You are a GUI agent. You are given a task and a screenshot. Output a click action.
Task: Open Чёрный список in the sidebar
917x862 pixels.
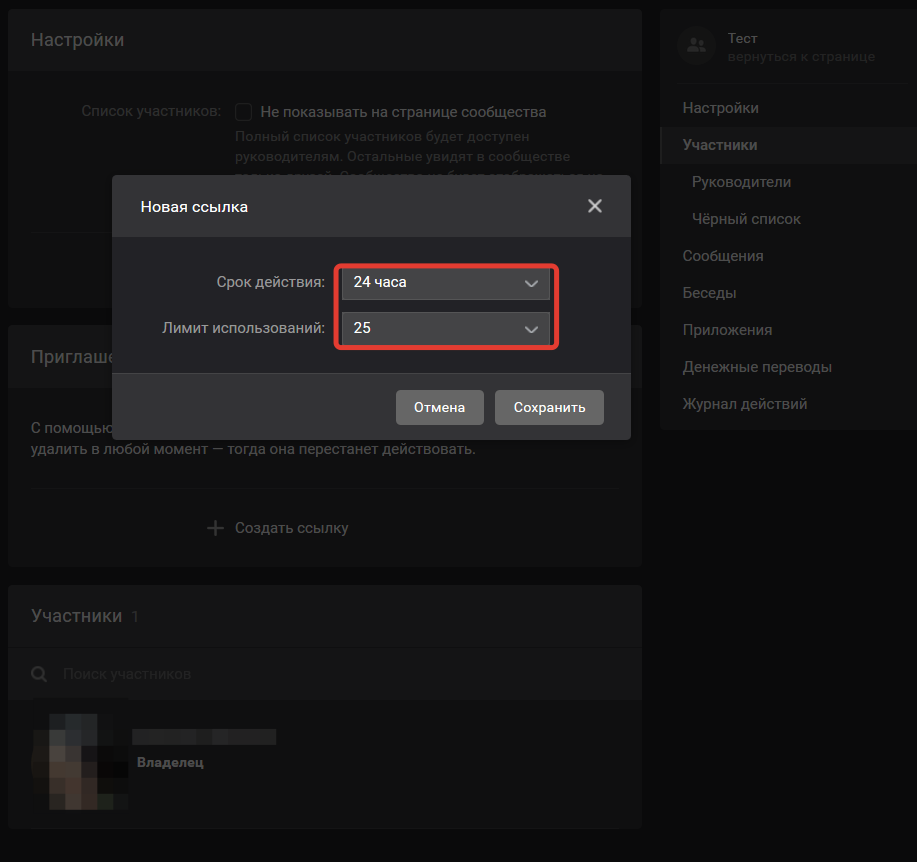click(x=746, y=219)
